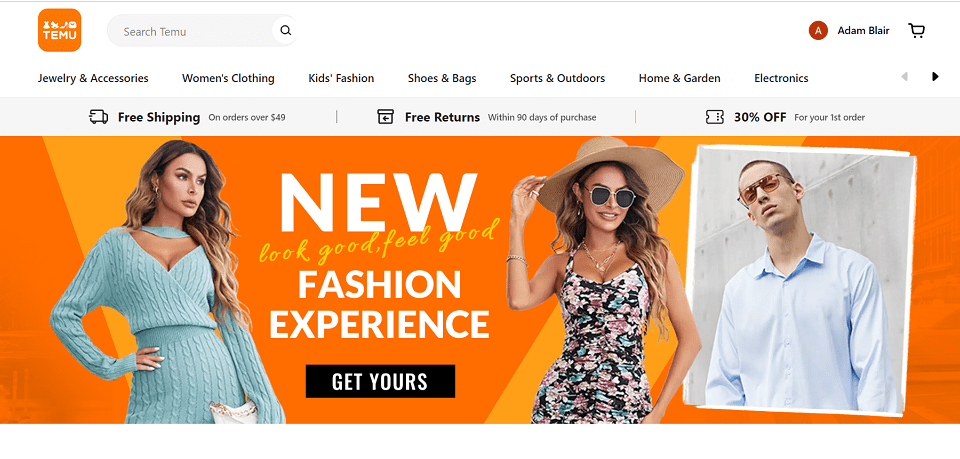Click the Adam Blair account name
The height and width of the screenshot is (459, 960).
click(863, 31)
